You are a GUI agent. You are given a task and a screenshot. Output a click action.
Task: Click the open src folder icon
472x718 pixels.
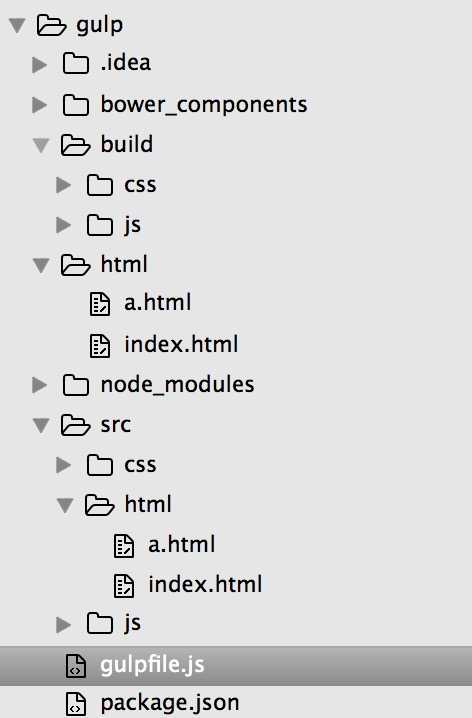click(75, 425)
